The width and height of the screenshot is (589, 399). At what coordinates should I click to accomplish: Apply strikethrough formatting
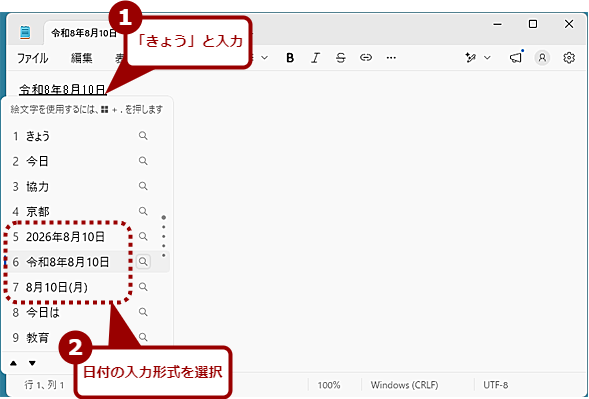click(341, 58)
